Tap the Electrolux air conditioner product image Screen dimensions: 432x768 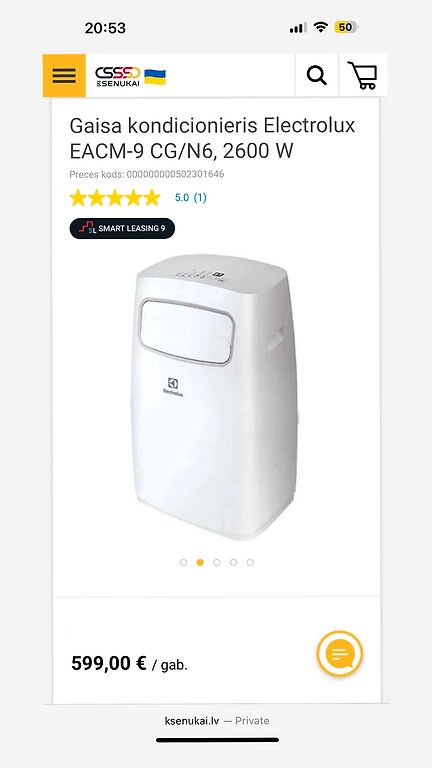215,397
